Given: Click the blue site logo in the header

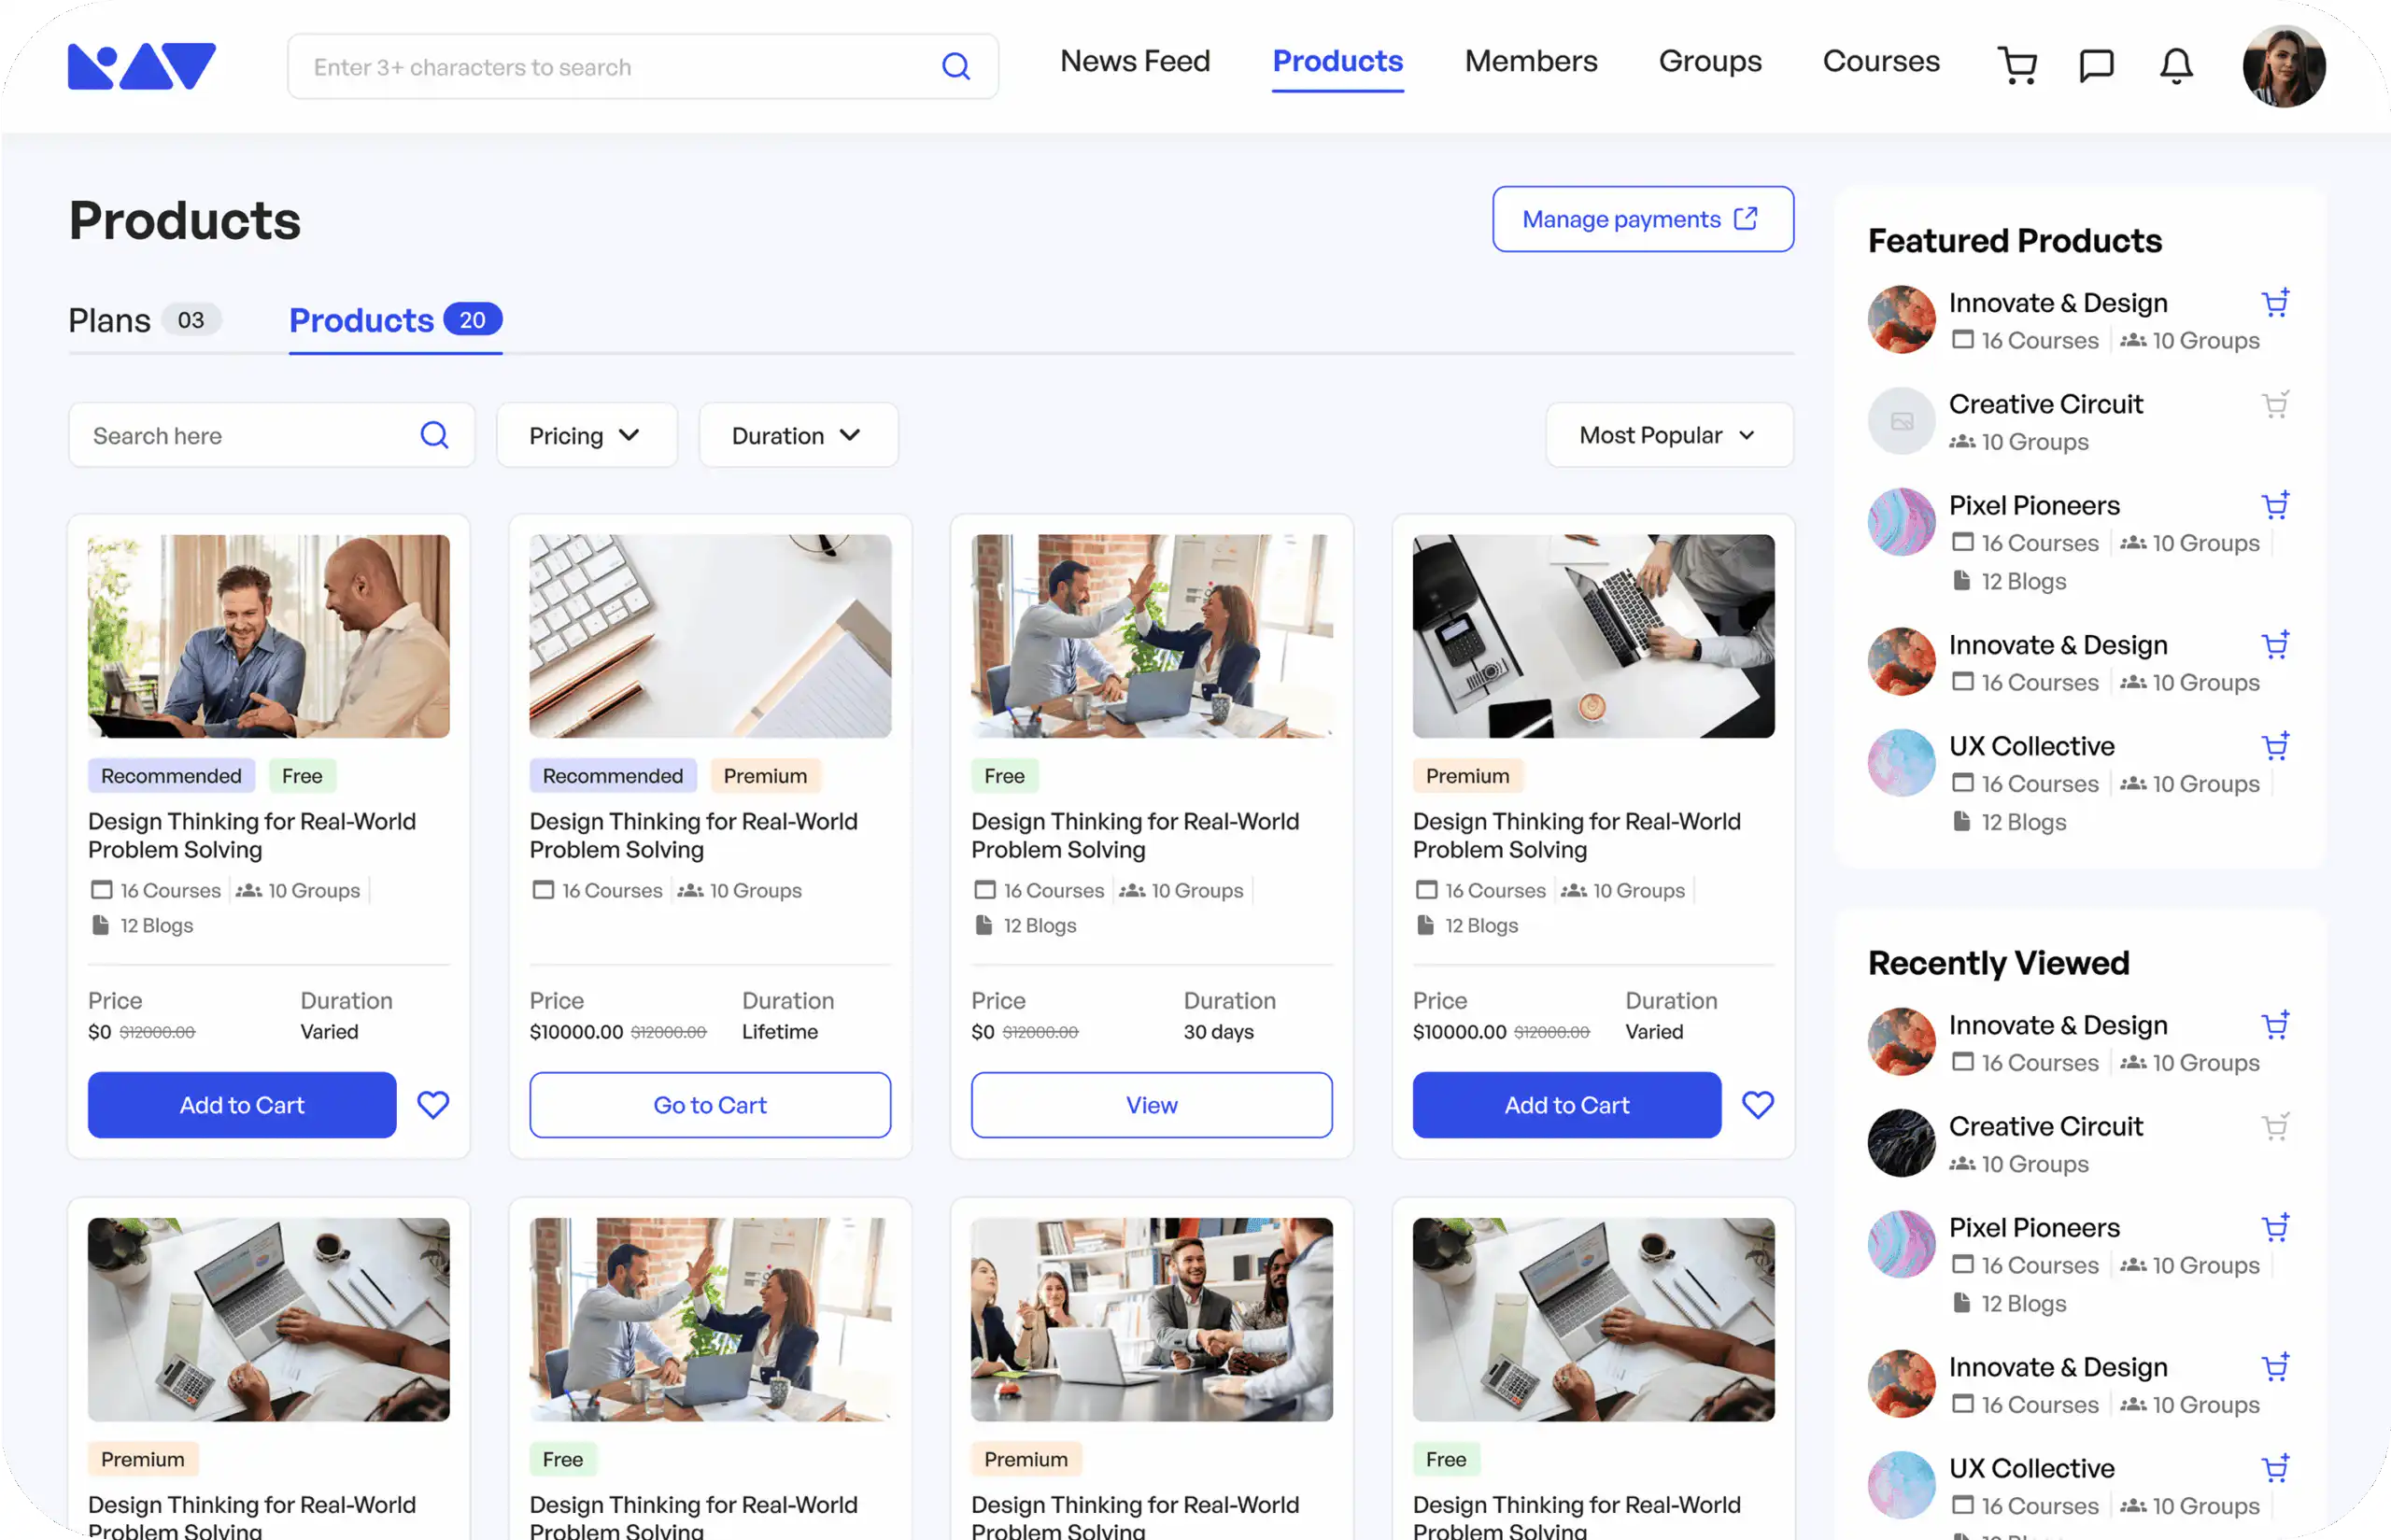Looking at the screenshot, I should [141, 66].
